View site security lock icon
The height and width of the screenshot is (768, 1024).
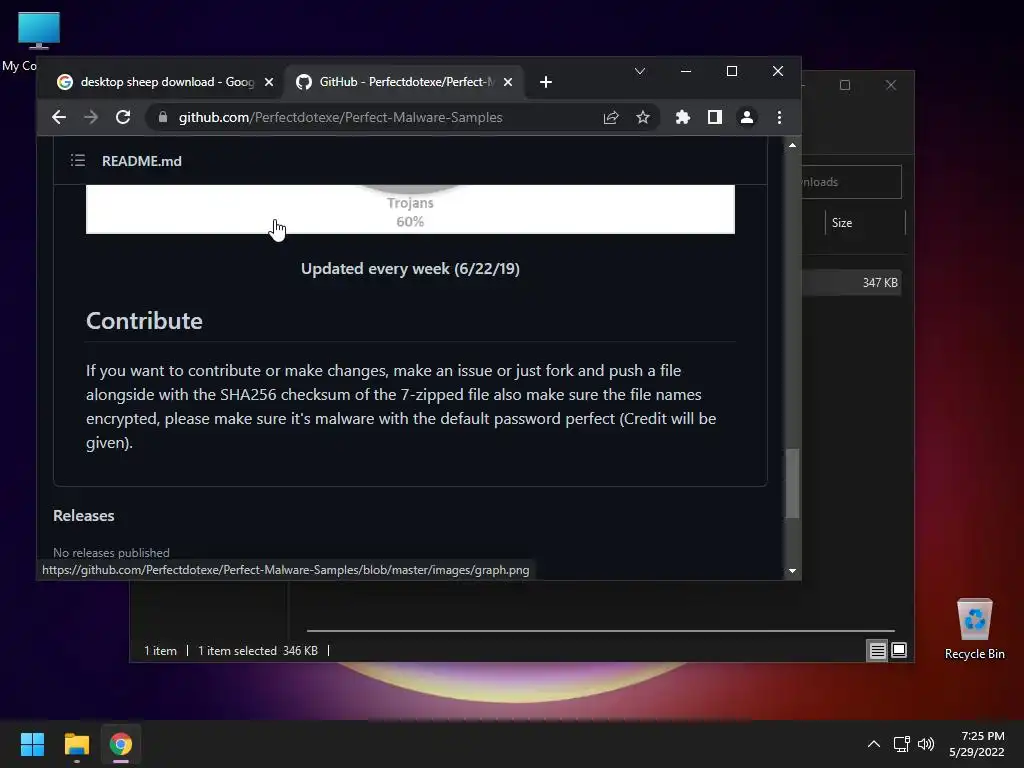(163, 118)
